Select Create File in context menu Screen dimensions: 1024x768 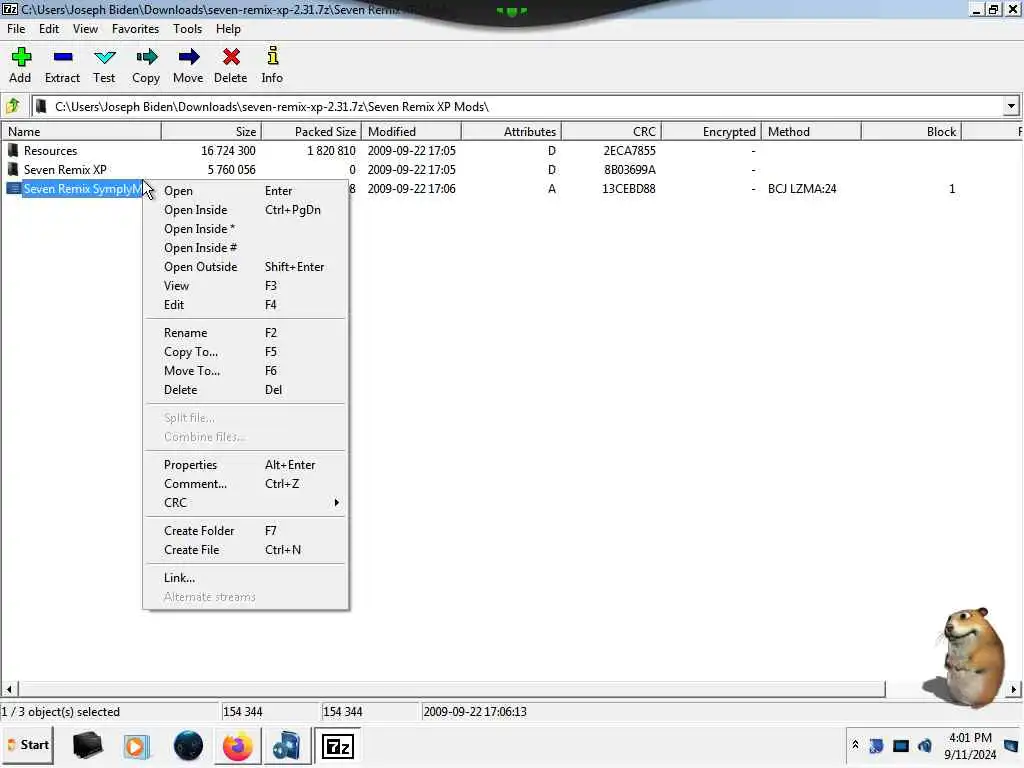(x=246, y=549)
